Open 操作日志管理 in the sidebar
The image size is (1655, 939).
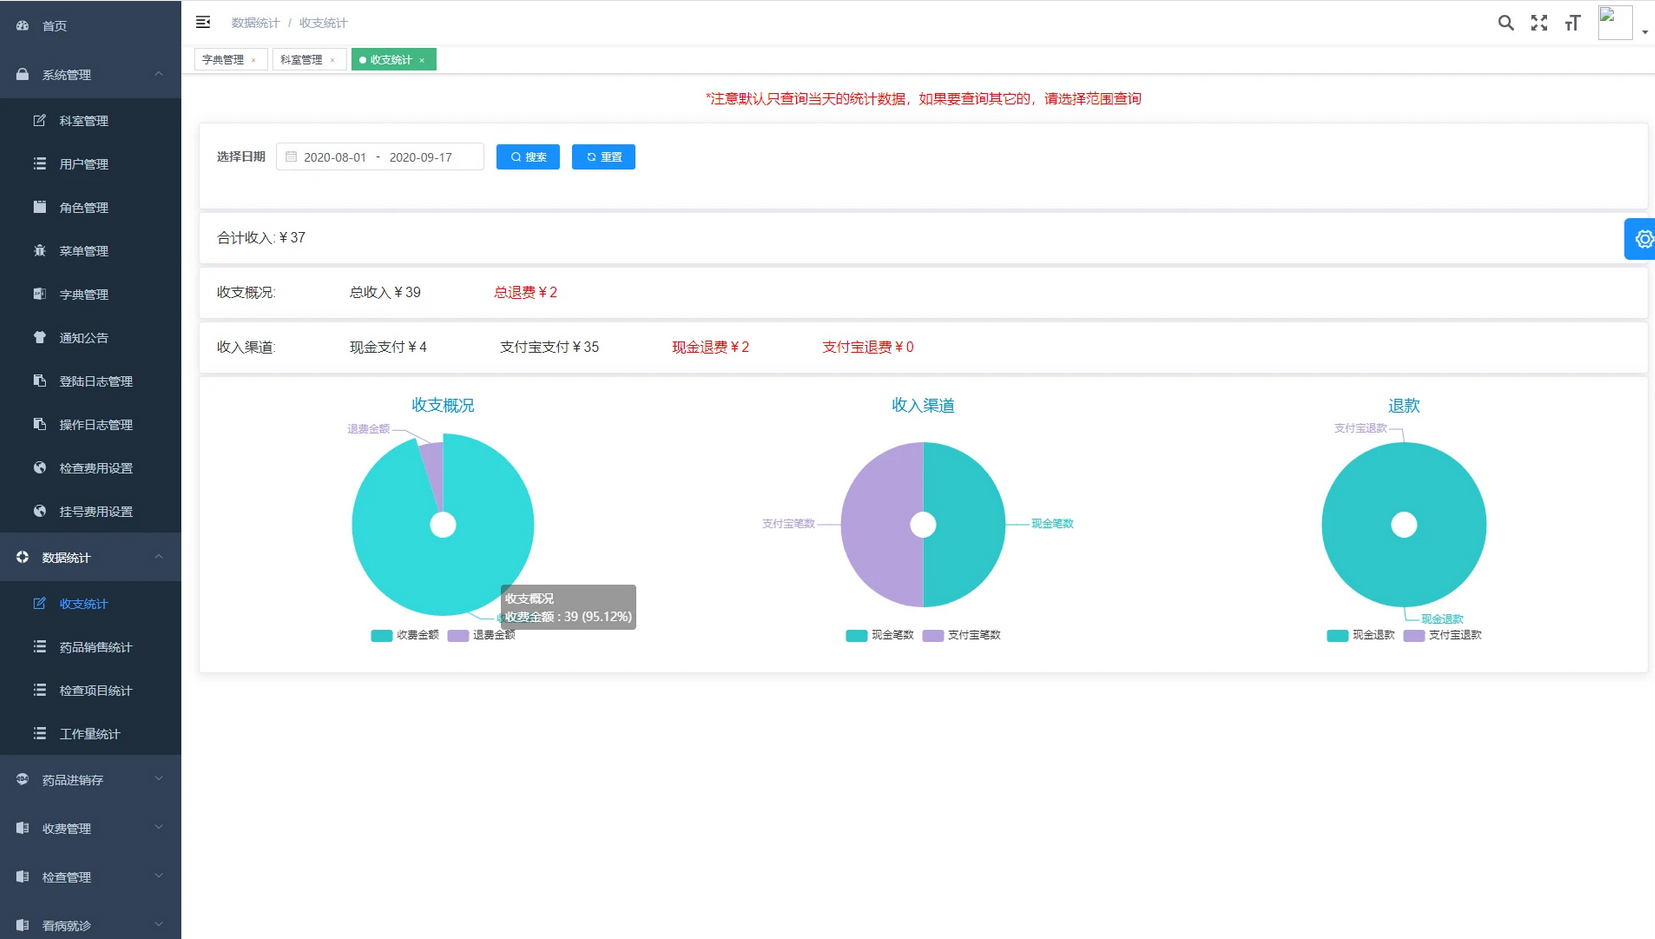pyautogui.click(x=91, y=425)
